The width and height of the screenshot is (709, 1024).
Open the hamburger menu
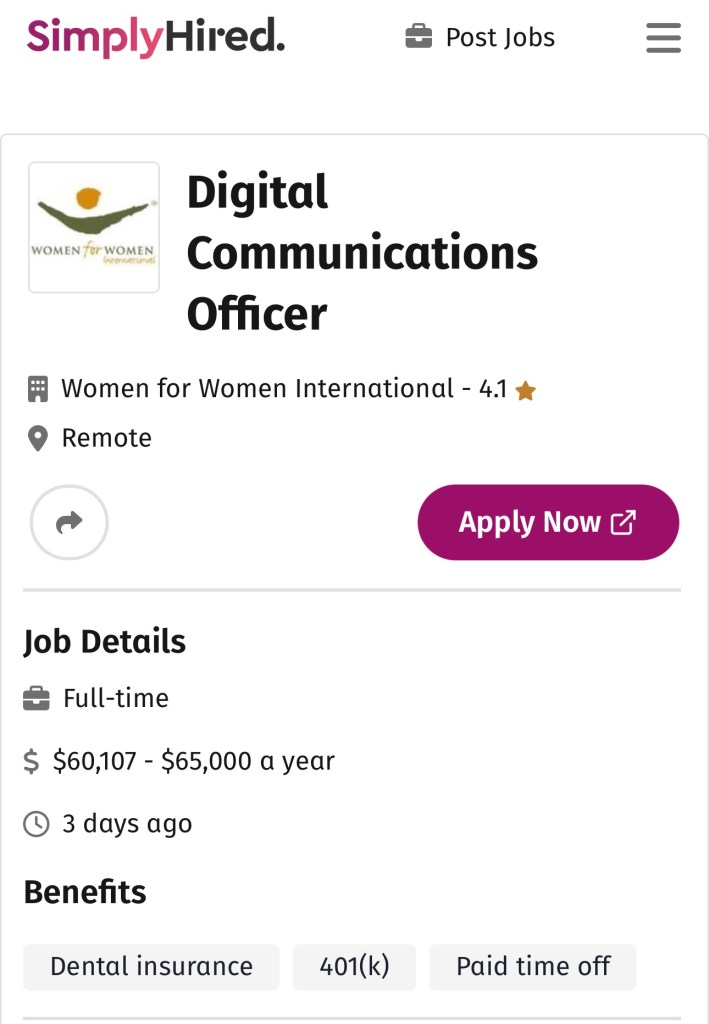[x=663, y=38]
